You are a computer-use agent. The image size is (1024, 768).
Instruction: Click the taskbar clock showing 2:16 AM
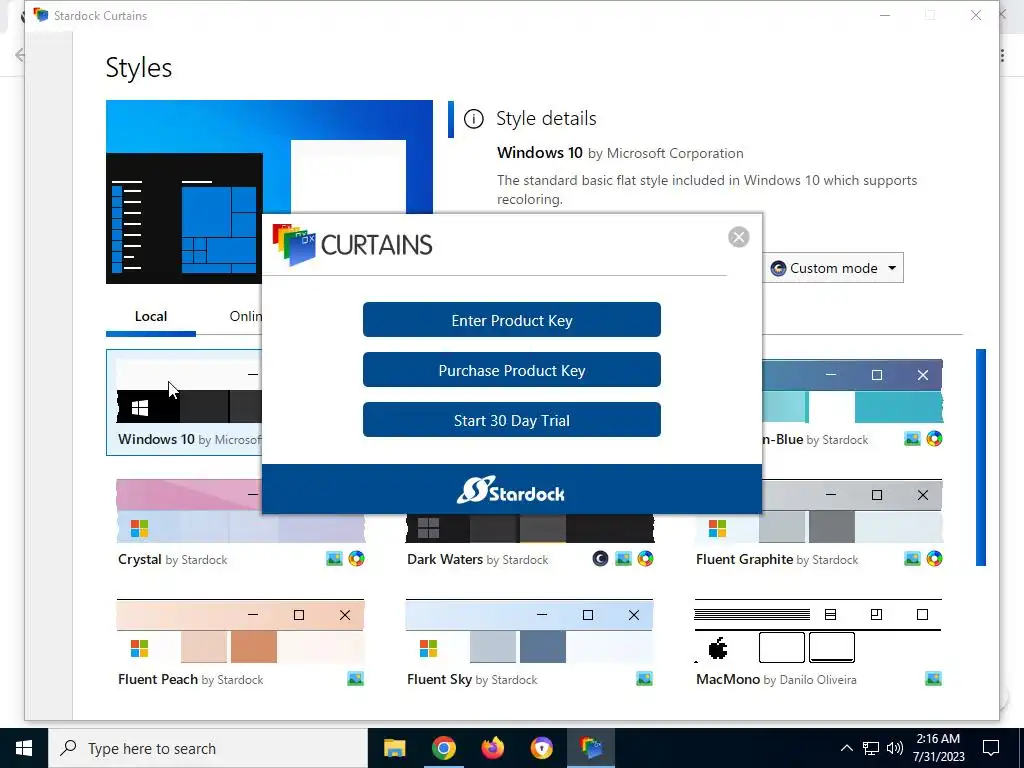pyautogui.click(x=938, y=748)
